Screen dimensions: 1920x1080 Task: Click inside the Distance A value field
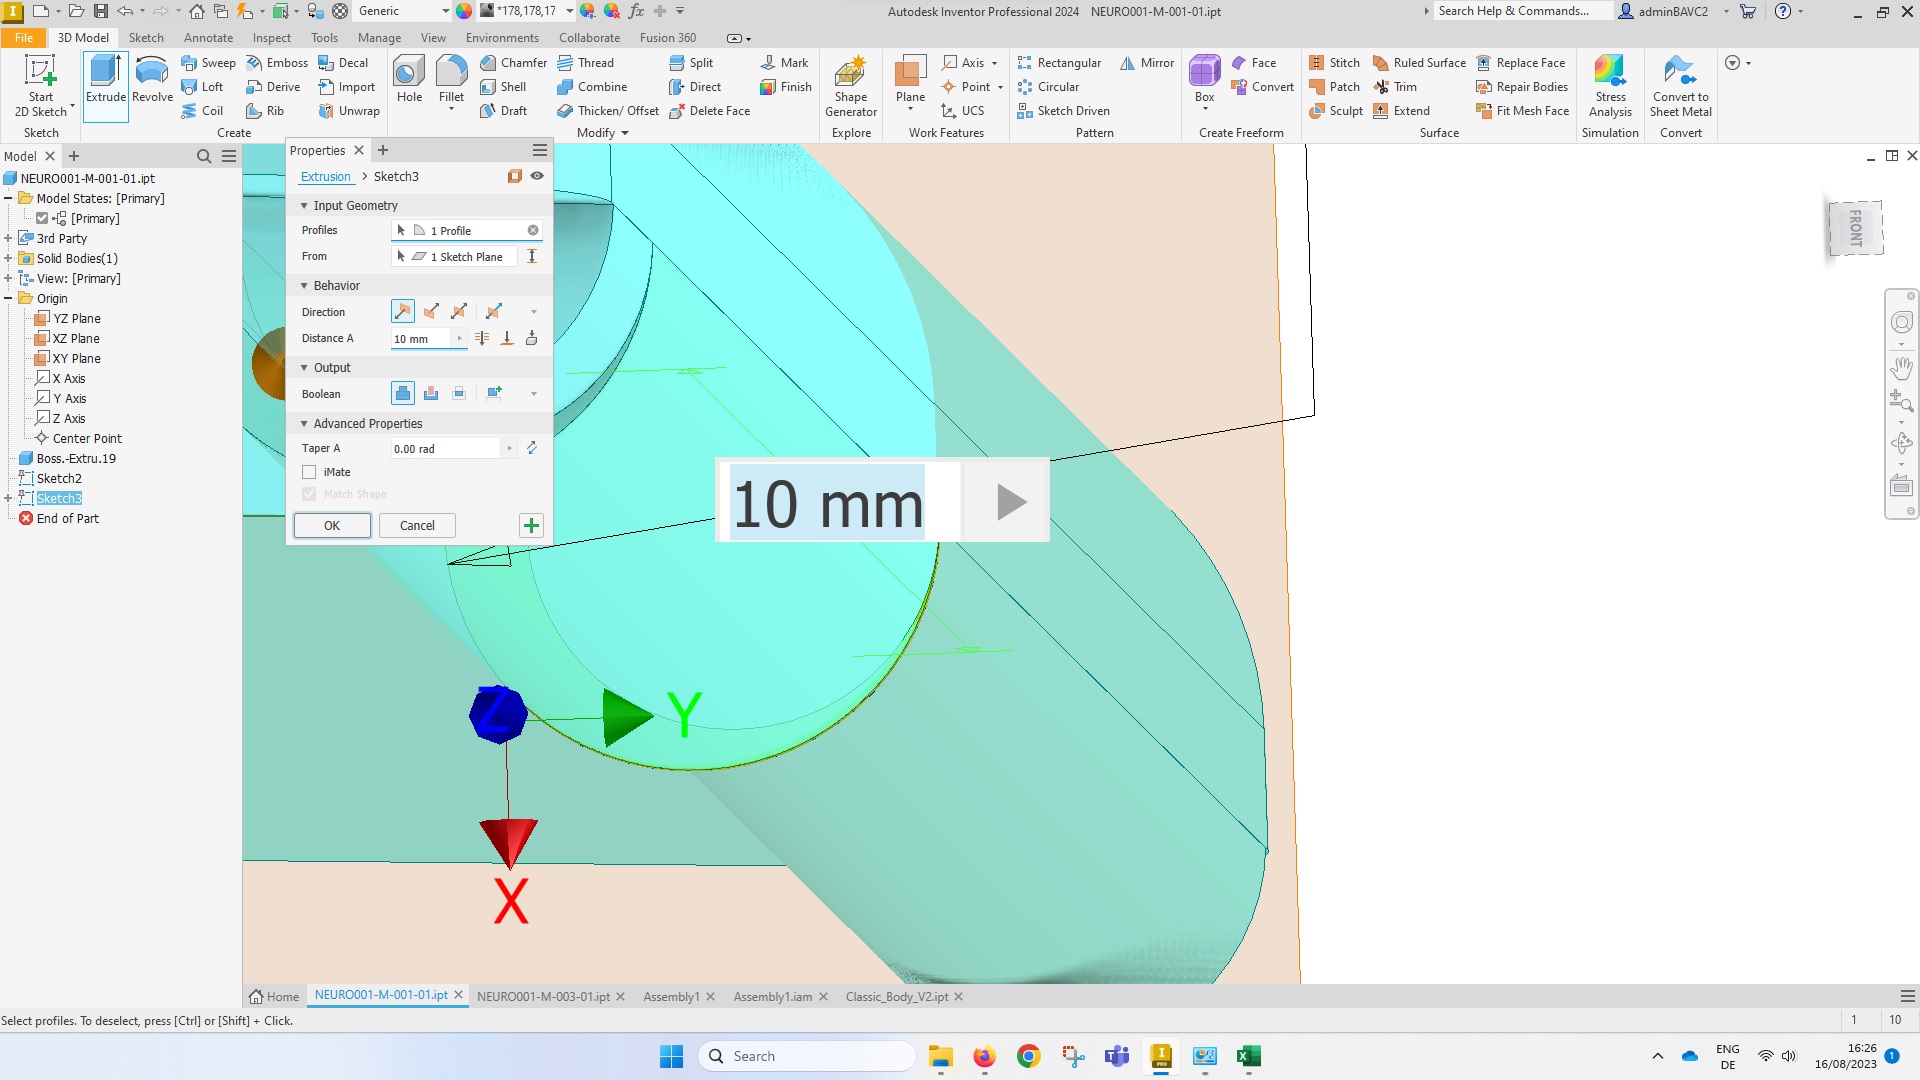(420, 338)
